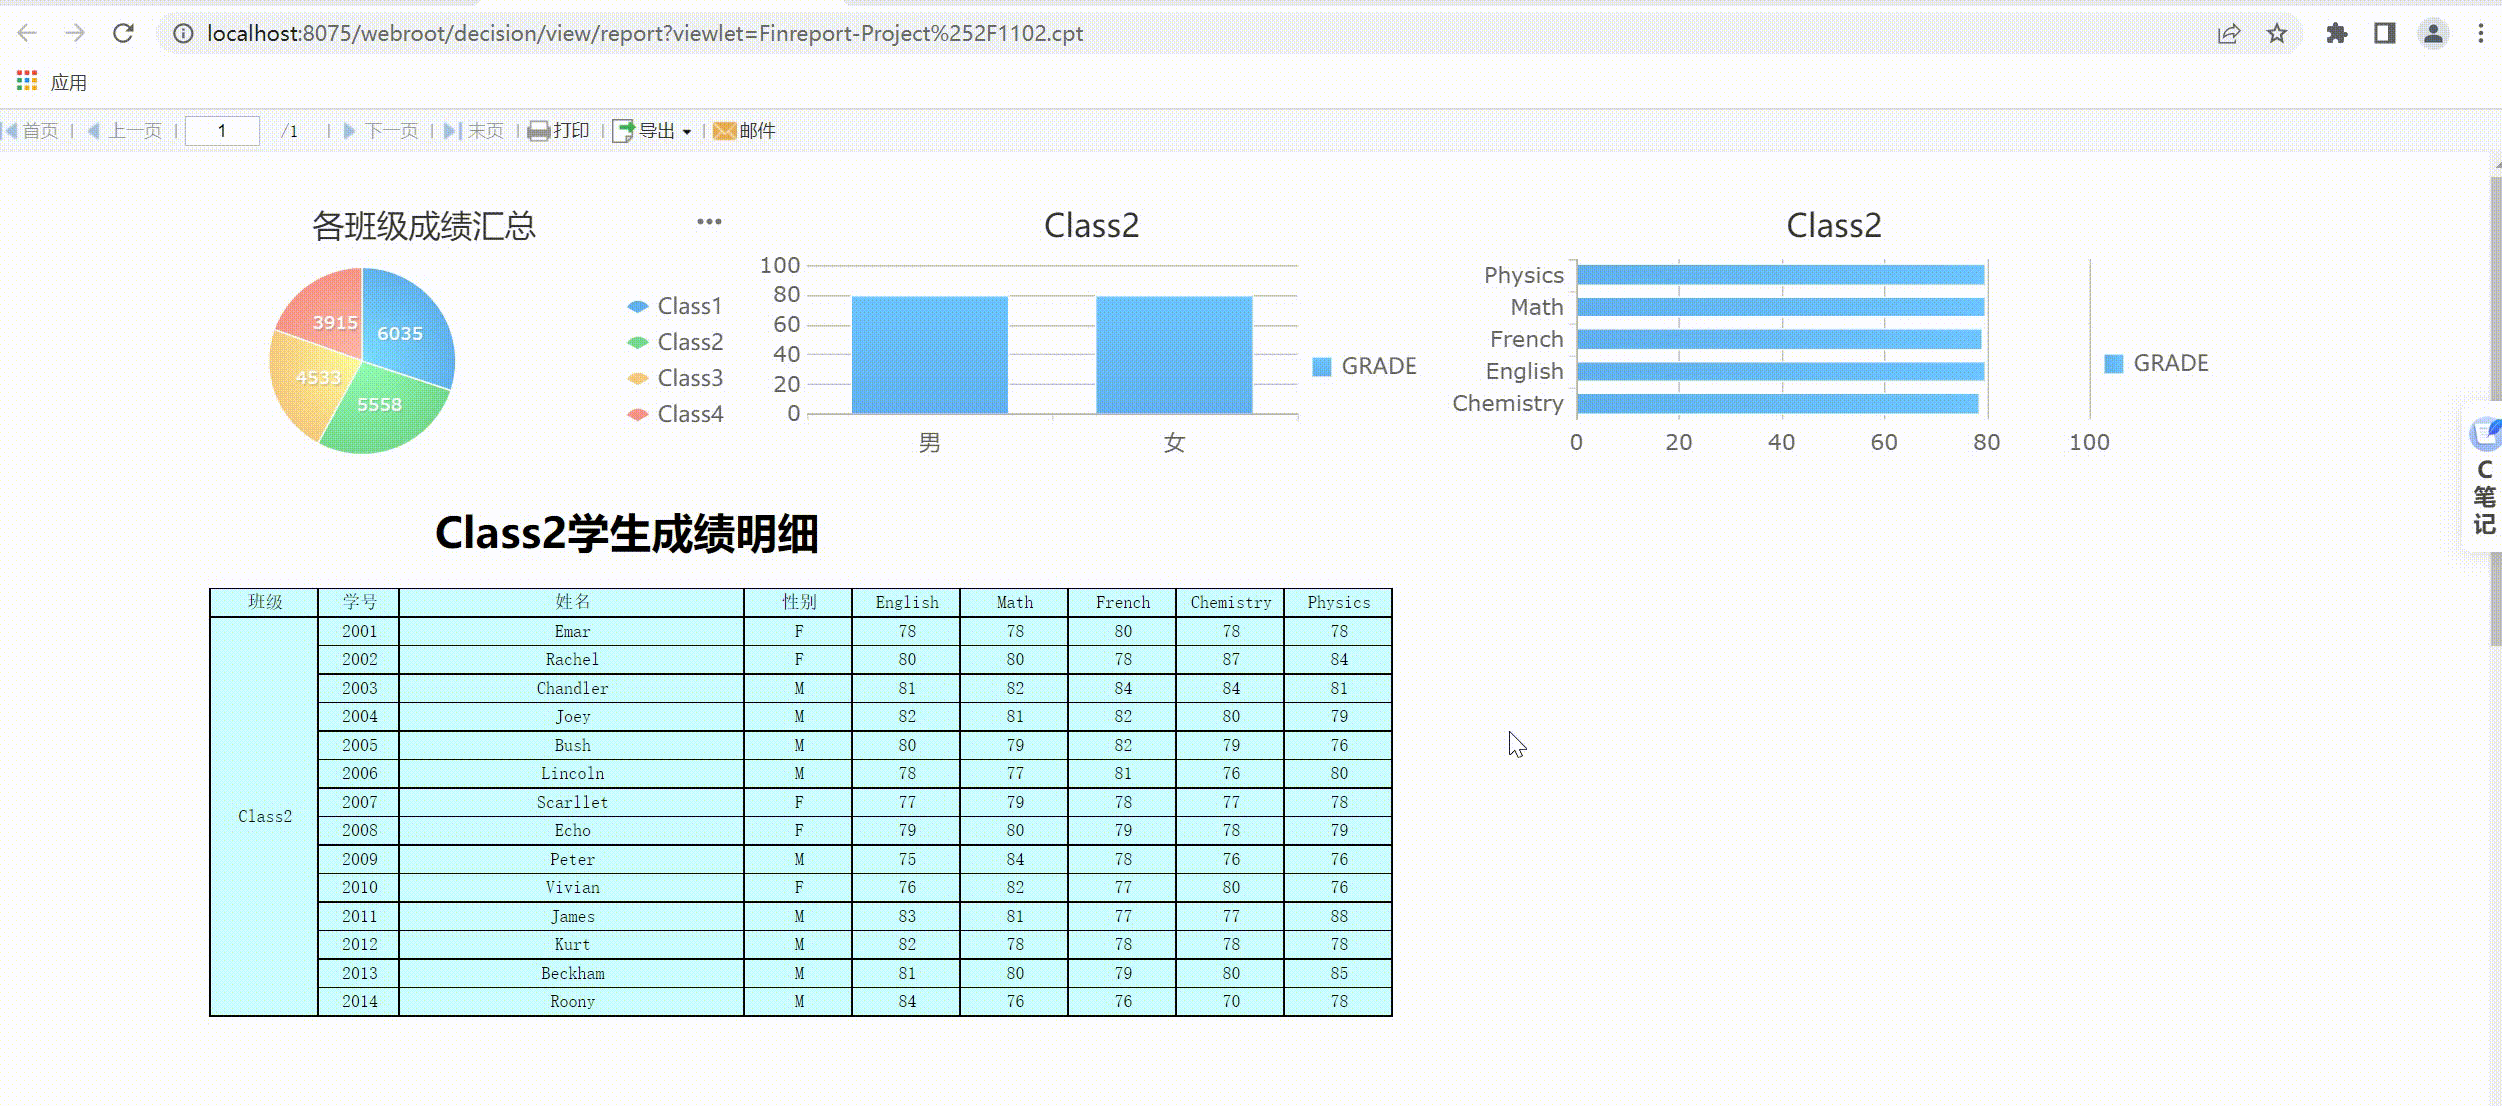Image resolution: width=2502 pixels, height=1106 pixels.
Task: Open the browser profile avatar menu
Action: tap(2434, 33)
